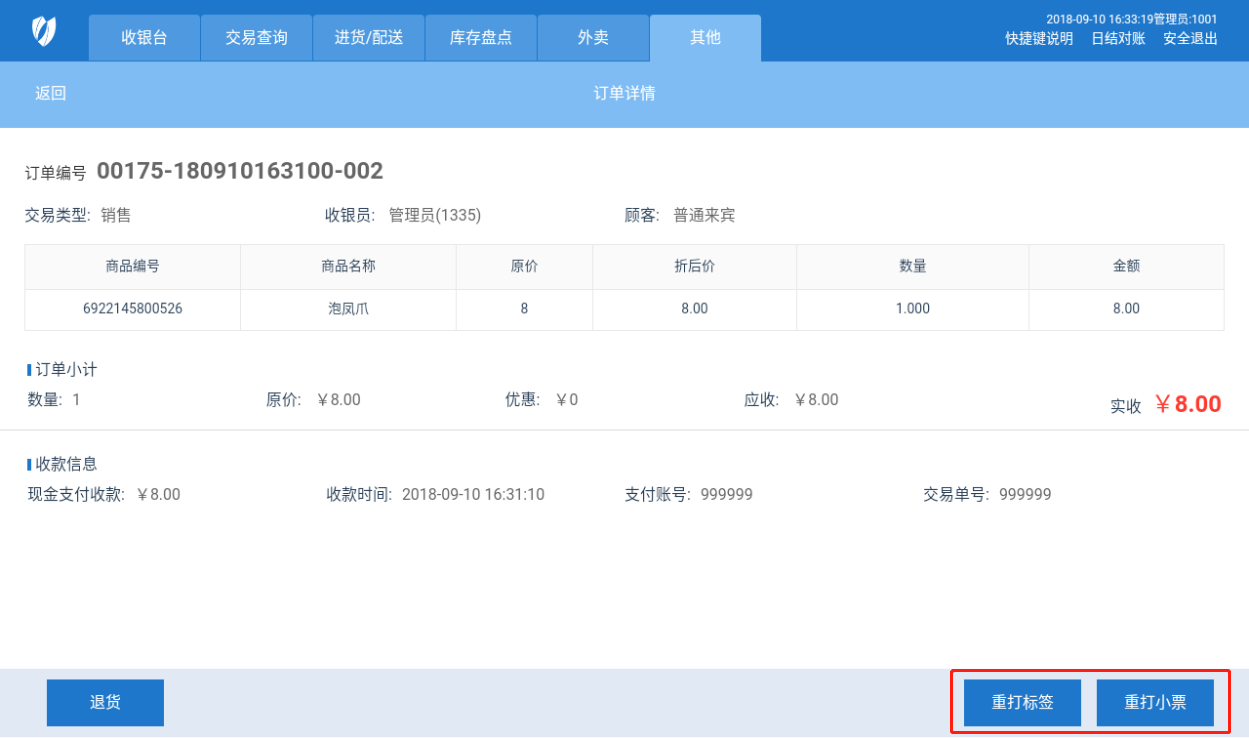
Task: Select the order number 00175-180910163100-002
Action: coord(240,171)
